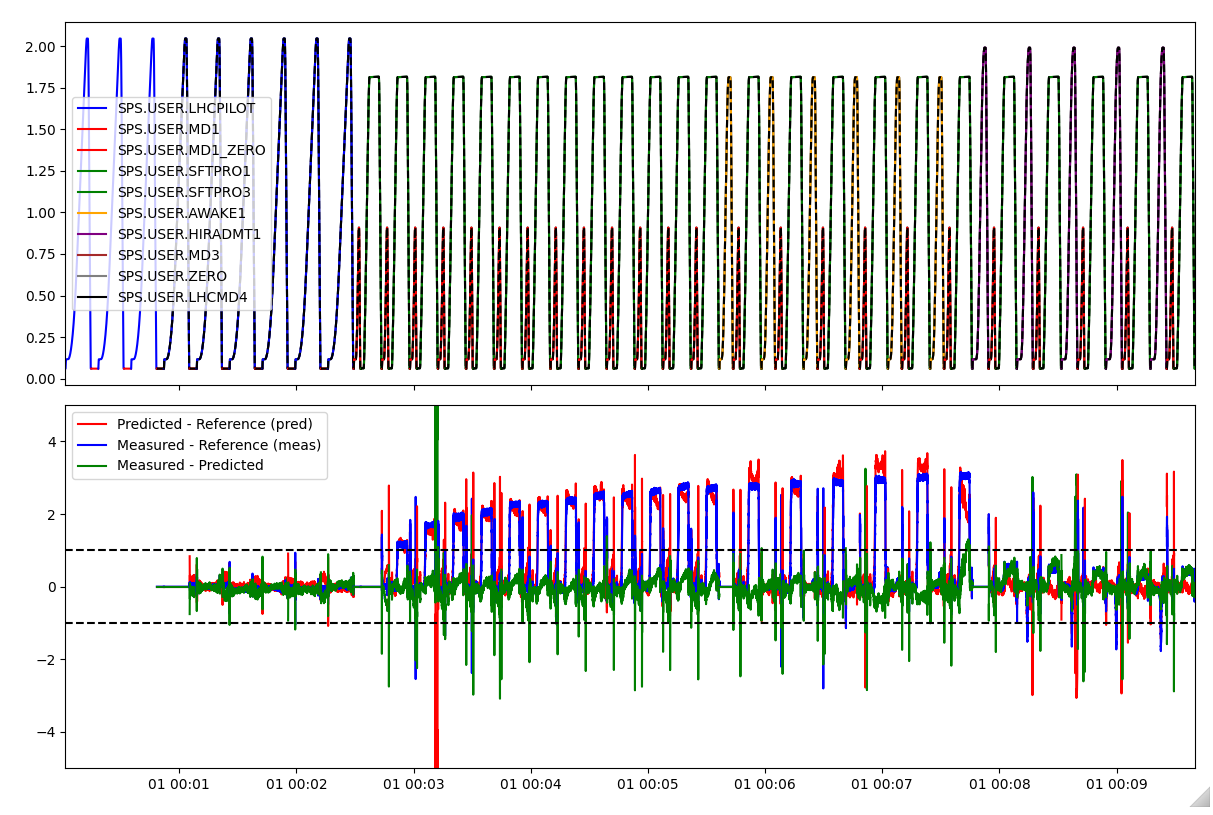This screenshot has width=1213, height=815.
Task: Select the 01 00:09 time axis tick label
Action: (x=1116, y=786)
